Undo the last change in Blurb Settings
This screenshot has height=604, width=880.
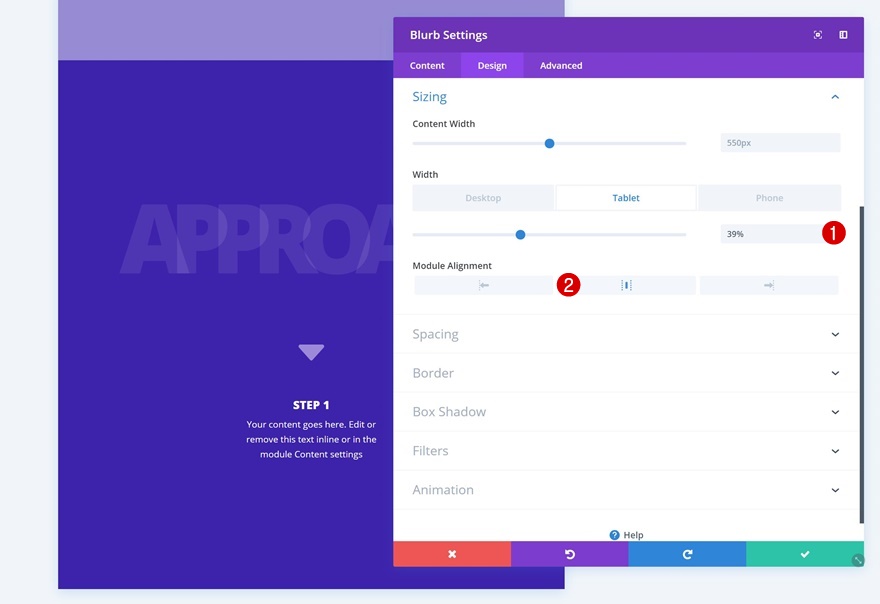(570, 554)
